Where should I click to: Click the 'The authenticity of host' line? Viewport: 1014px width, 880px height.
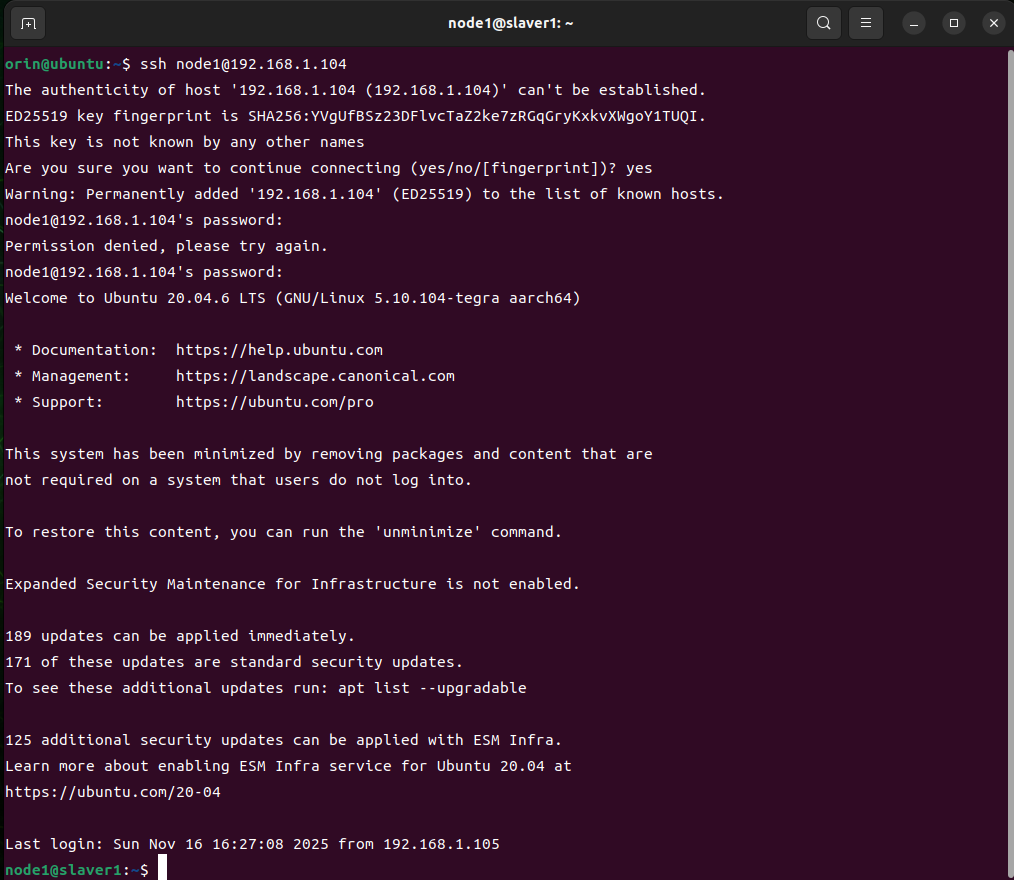tap(355, 90)
